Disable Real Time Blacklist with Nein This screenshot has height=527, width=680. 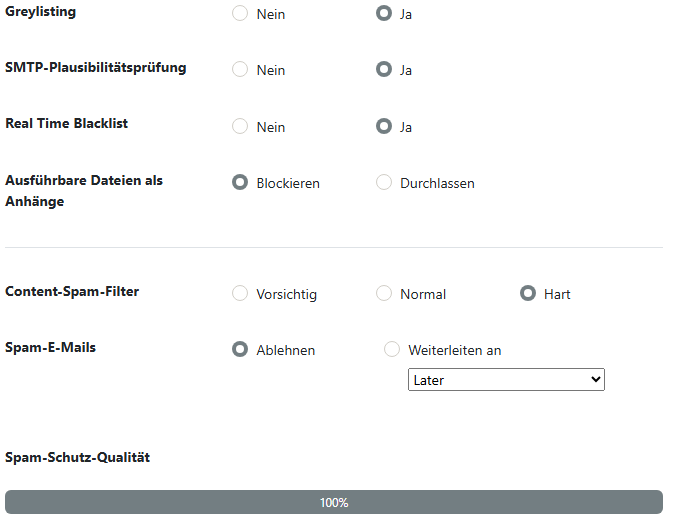click(x=240, y=127)
